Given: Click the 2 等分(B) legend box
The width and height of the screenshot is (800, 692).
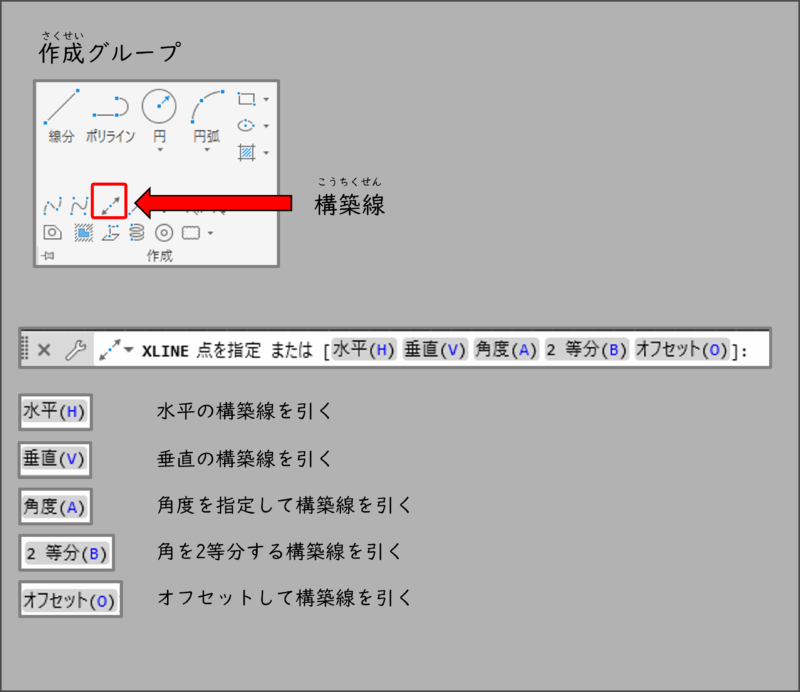Looking at the screenshot, I should 66,553.
